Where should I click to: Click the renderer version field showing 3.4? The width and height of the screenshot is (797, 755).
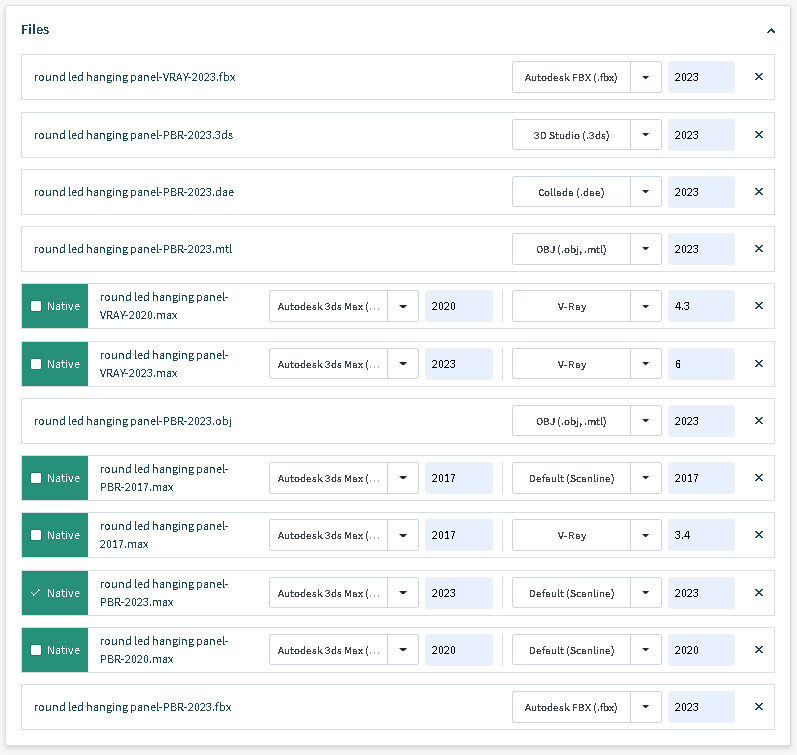click(x=700, y=535)
